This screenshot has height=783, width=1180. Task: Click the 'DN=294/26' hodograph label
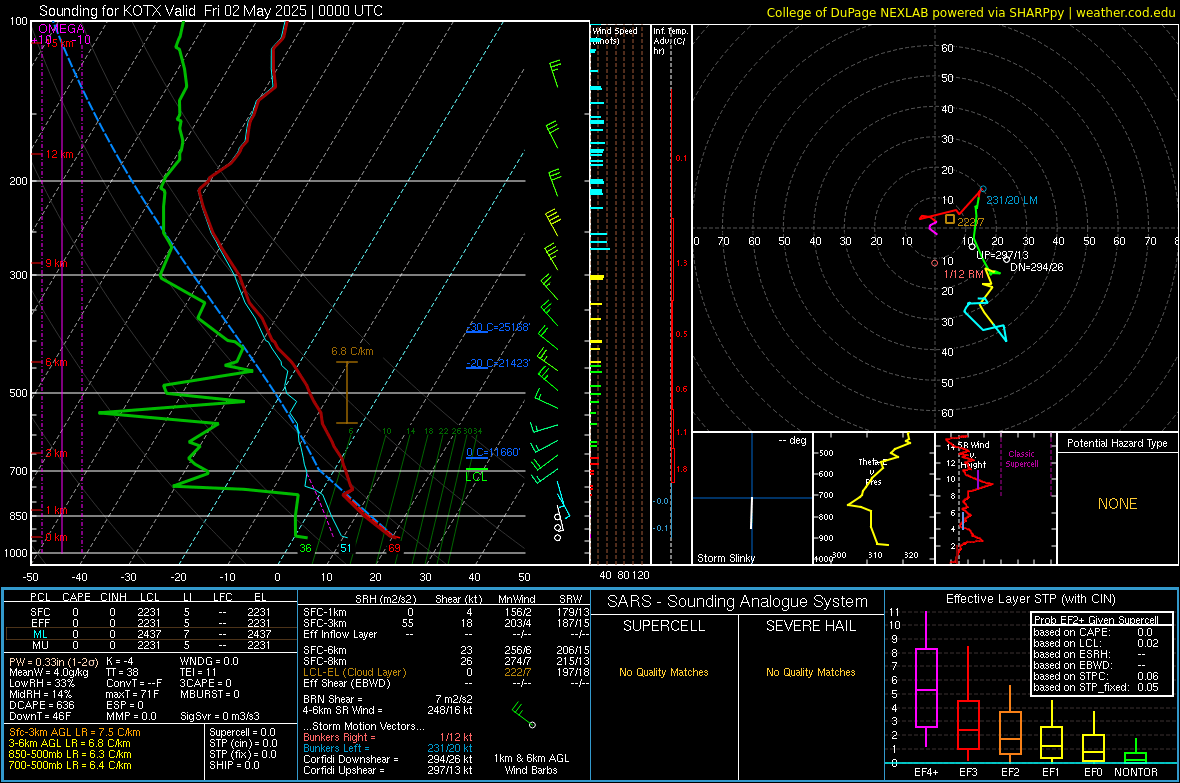(x=1036, y=267)
